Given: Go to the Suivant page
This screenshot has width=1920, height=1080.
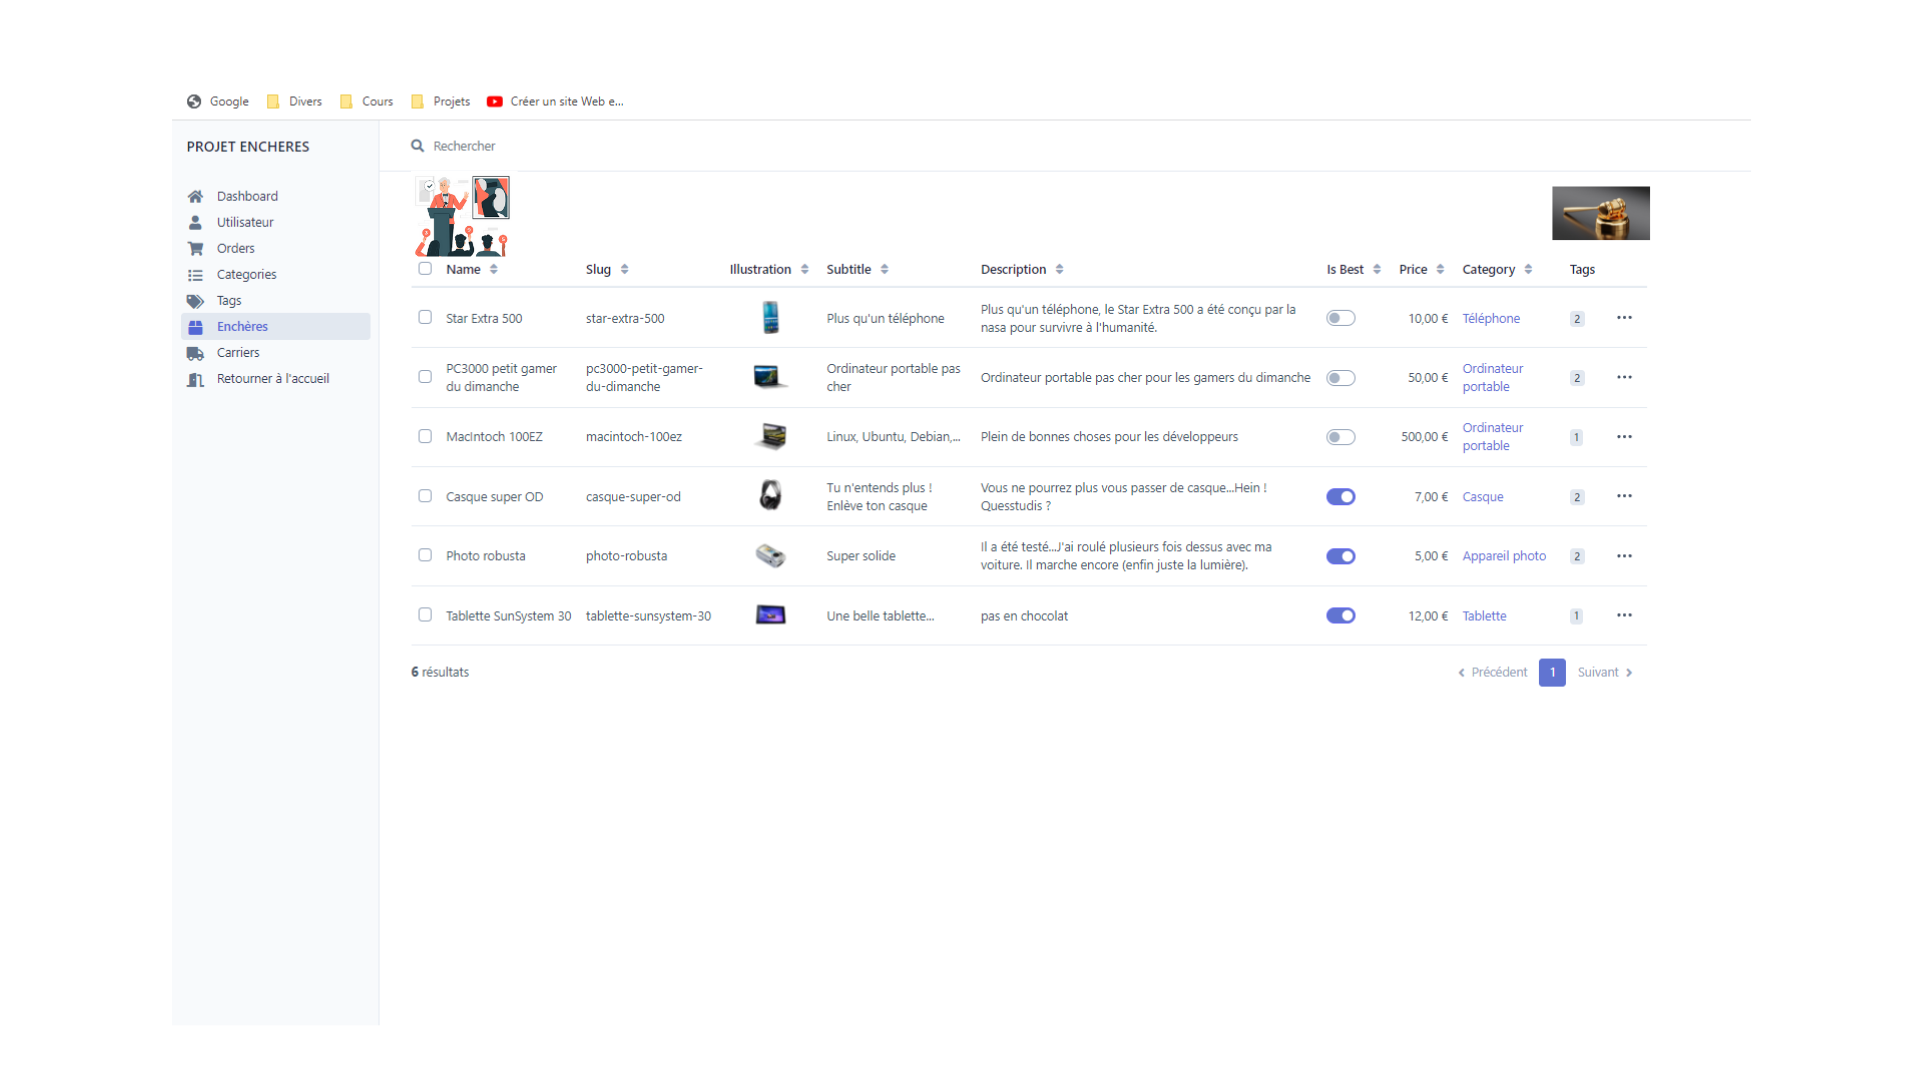Looking at the screenshot, I should [x=1597, y=672].
